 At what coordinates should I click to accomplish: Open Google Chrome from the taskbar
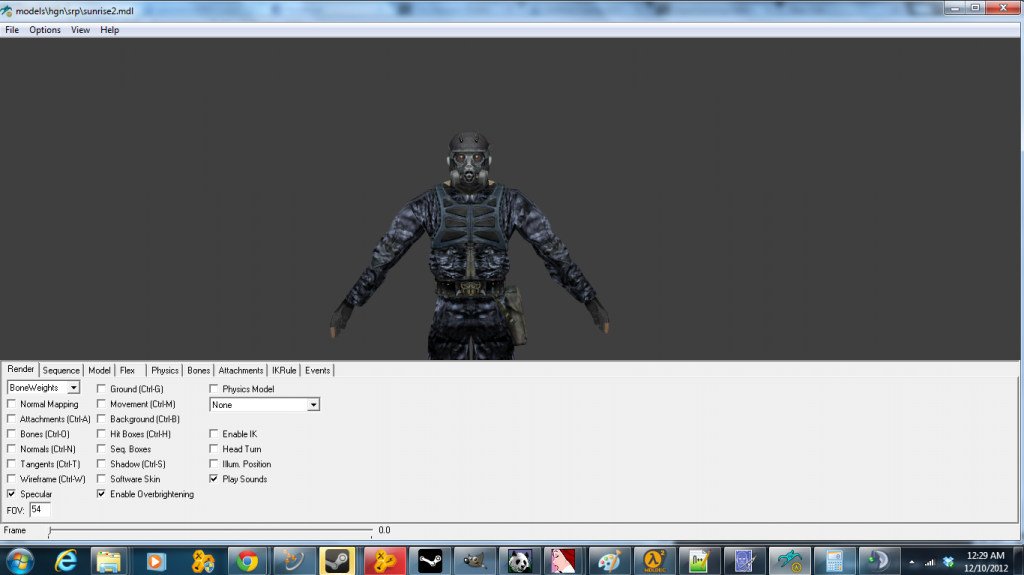(247, 561)
